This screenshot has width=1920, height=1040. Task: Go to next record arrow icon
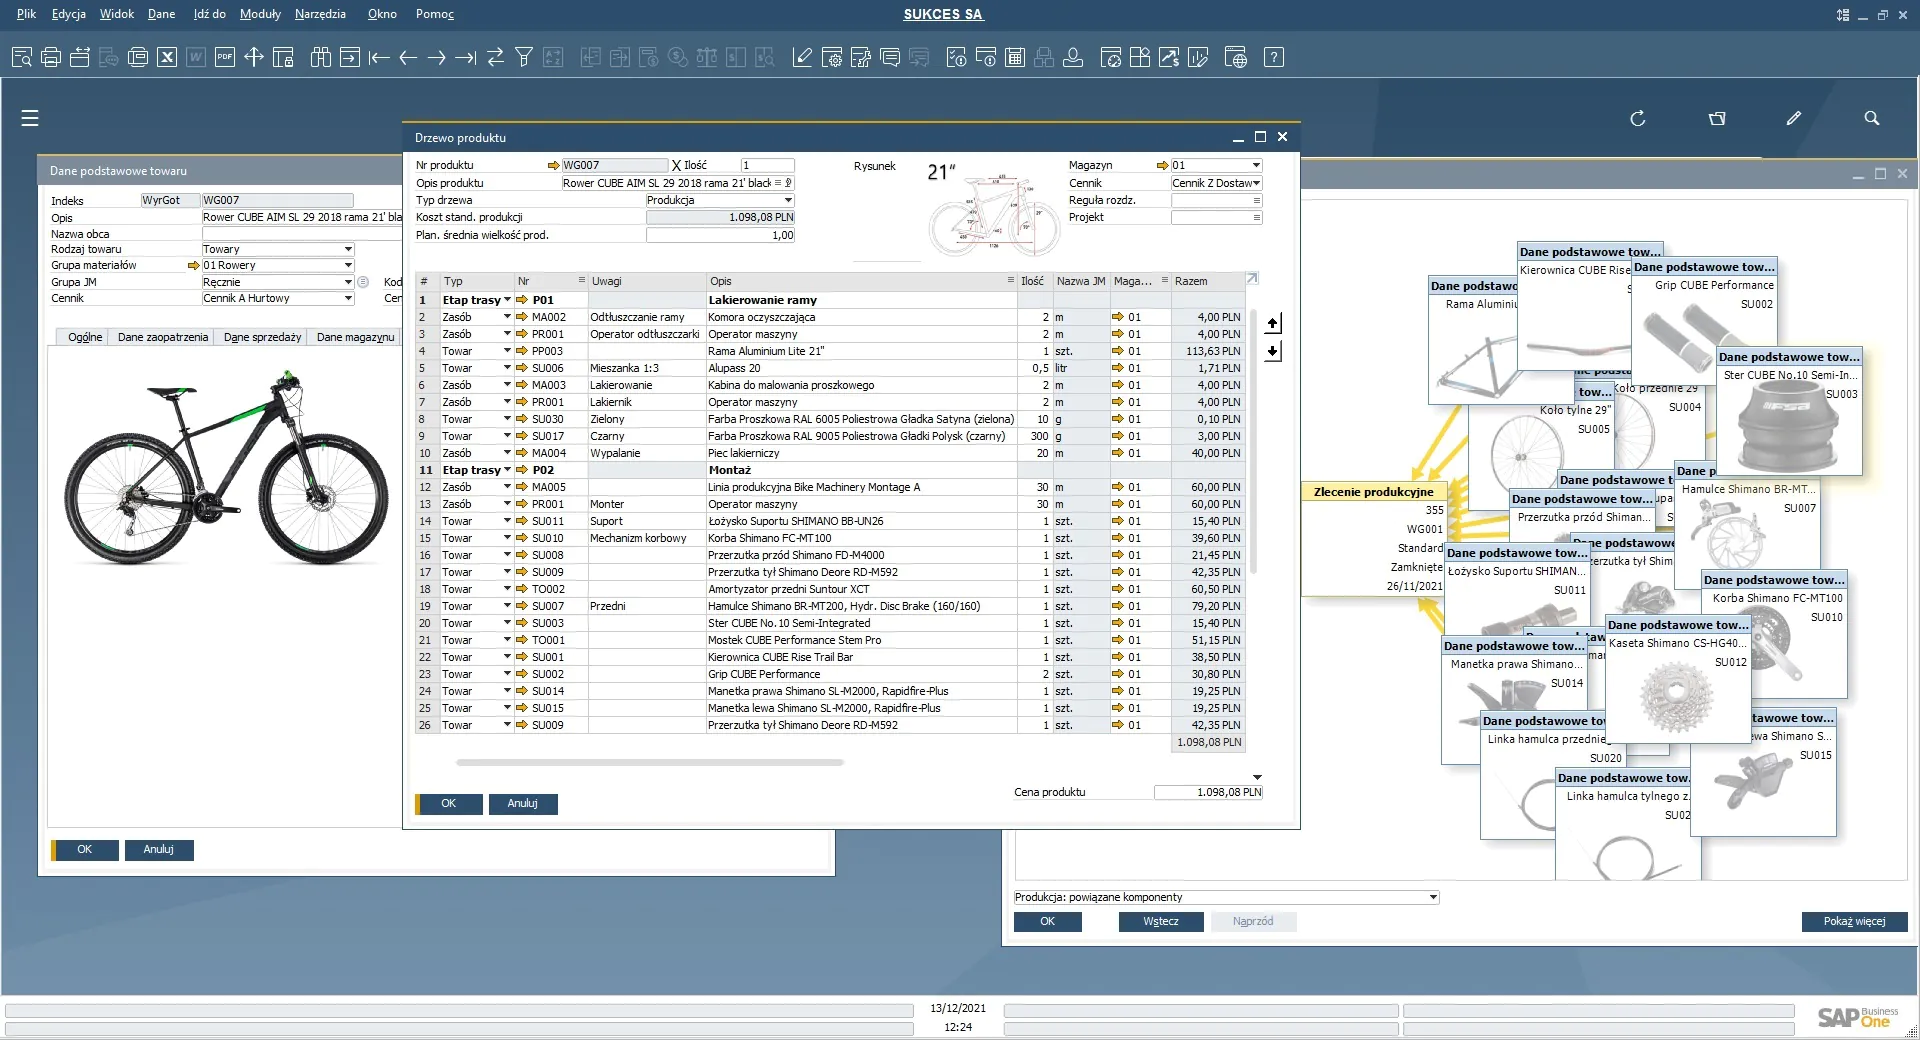pos(436,58)
